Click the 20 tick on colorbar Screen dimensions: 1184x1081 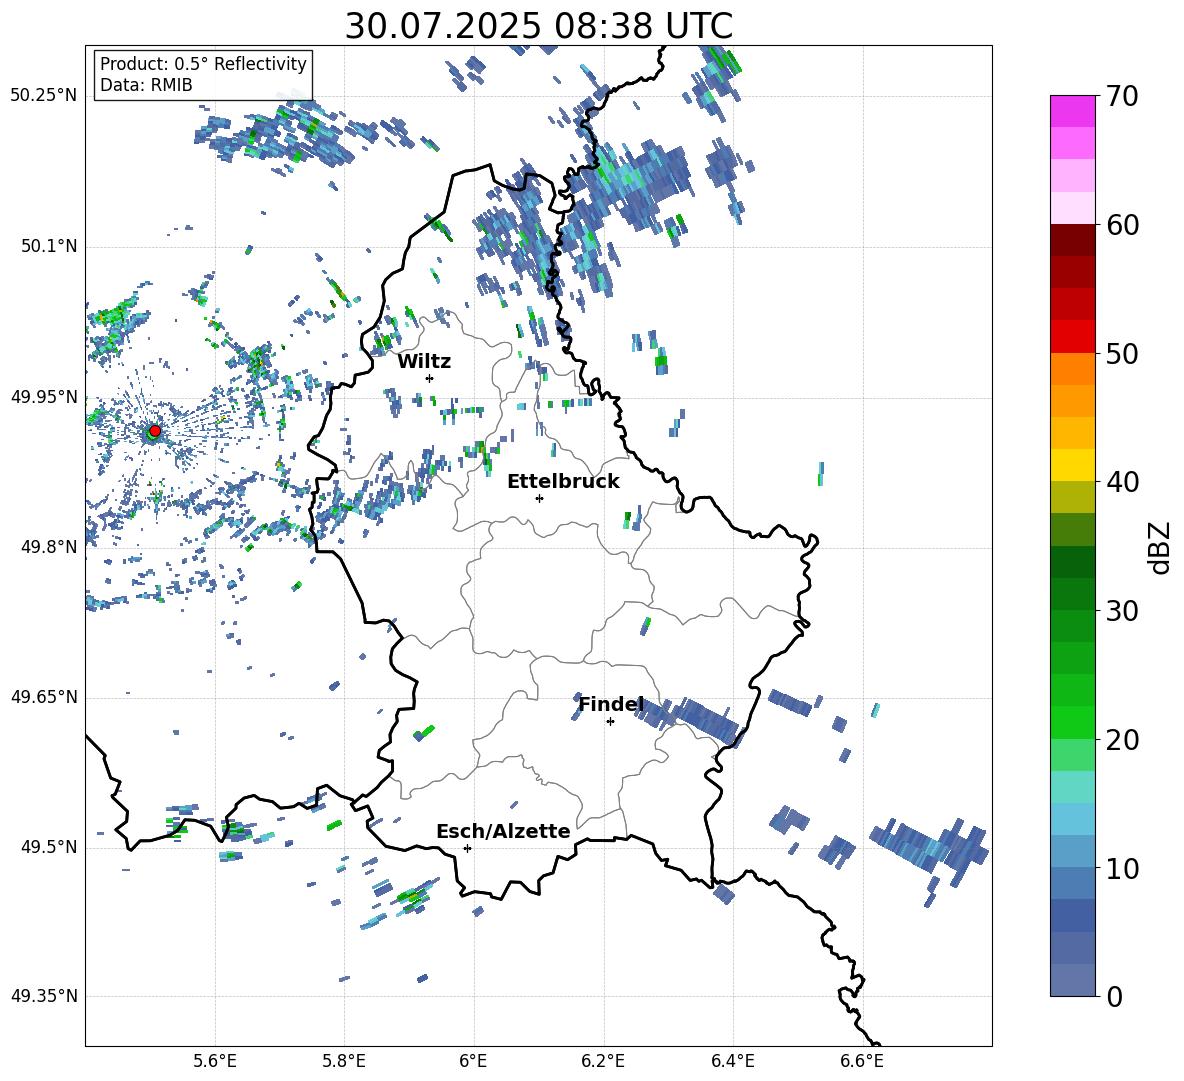tap(1122, 739)
